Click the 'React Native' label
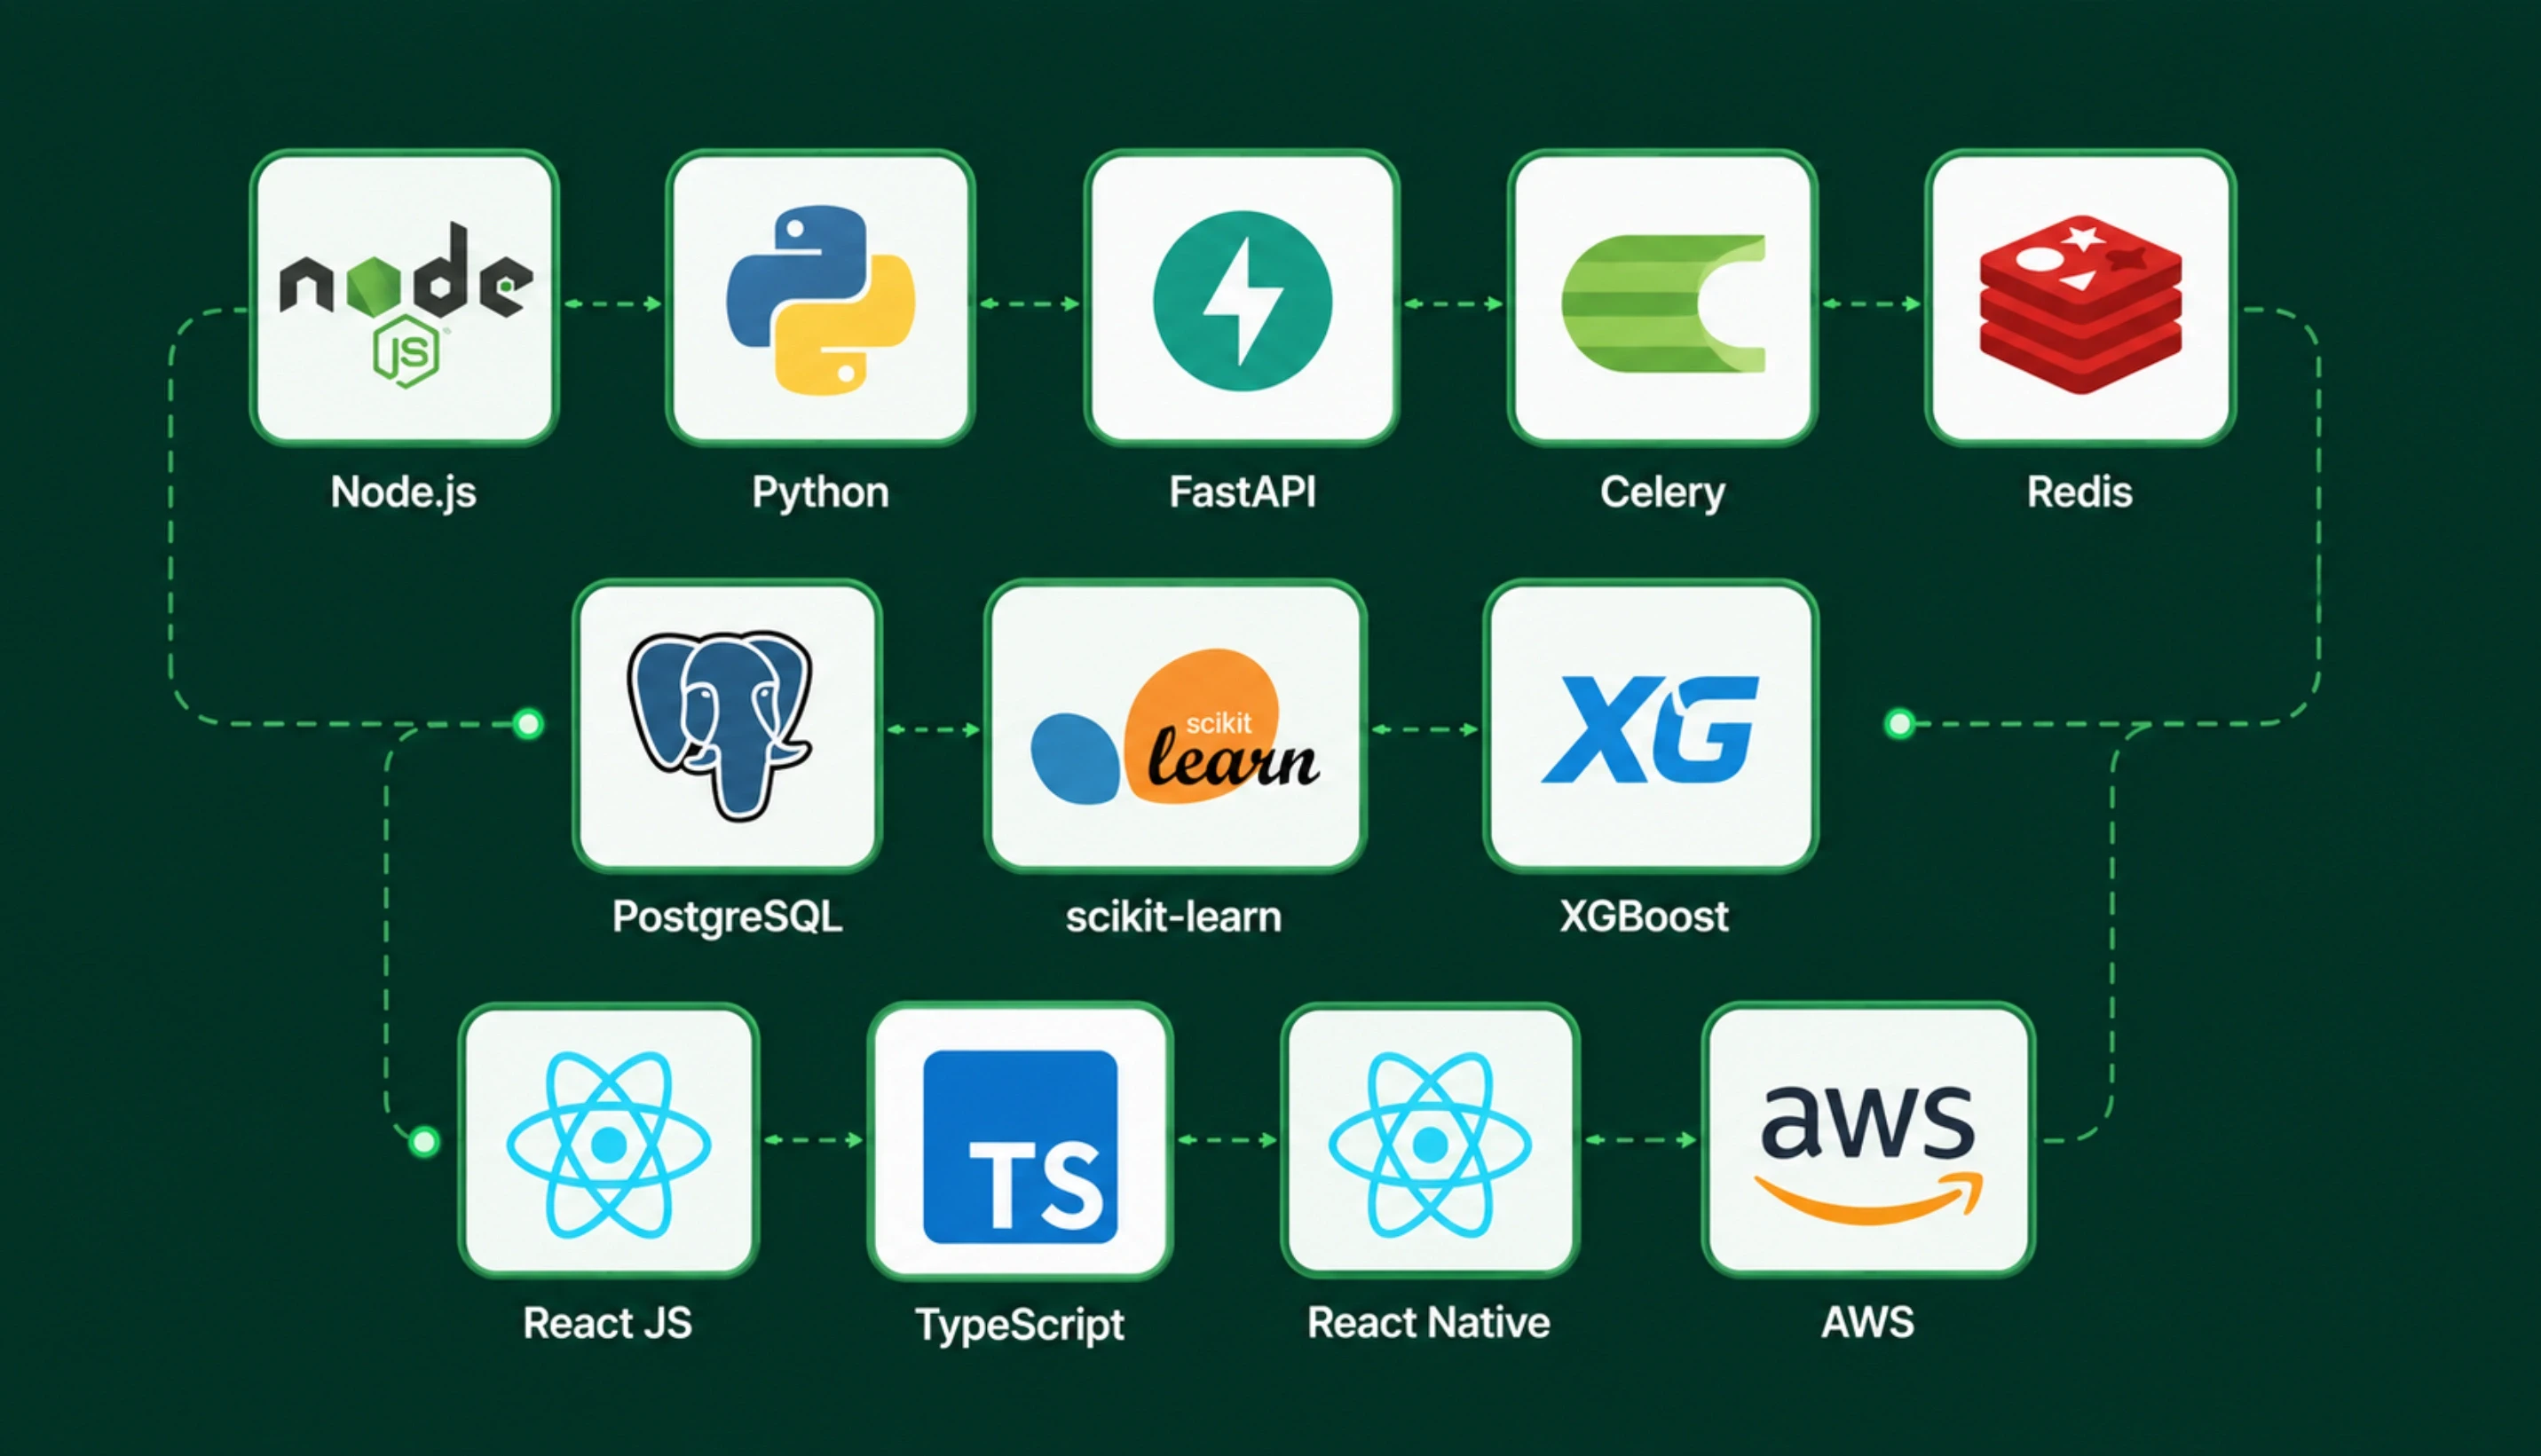2541x1456 pixels. (x=1429, y=1323)
